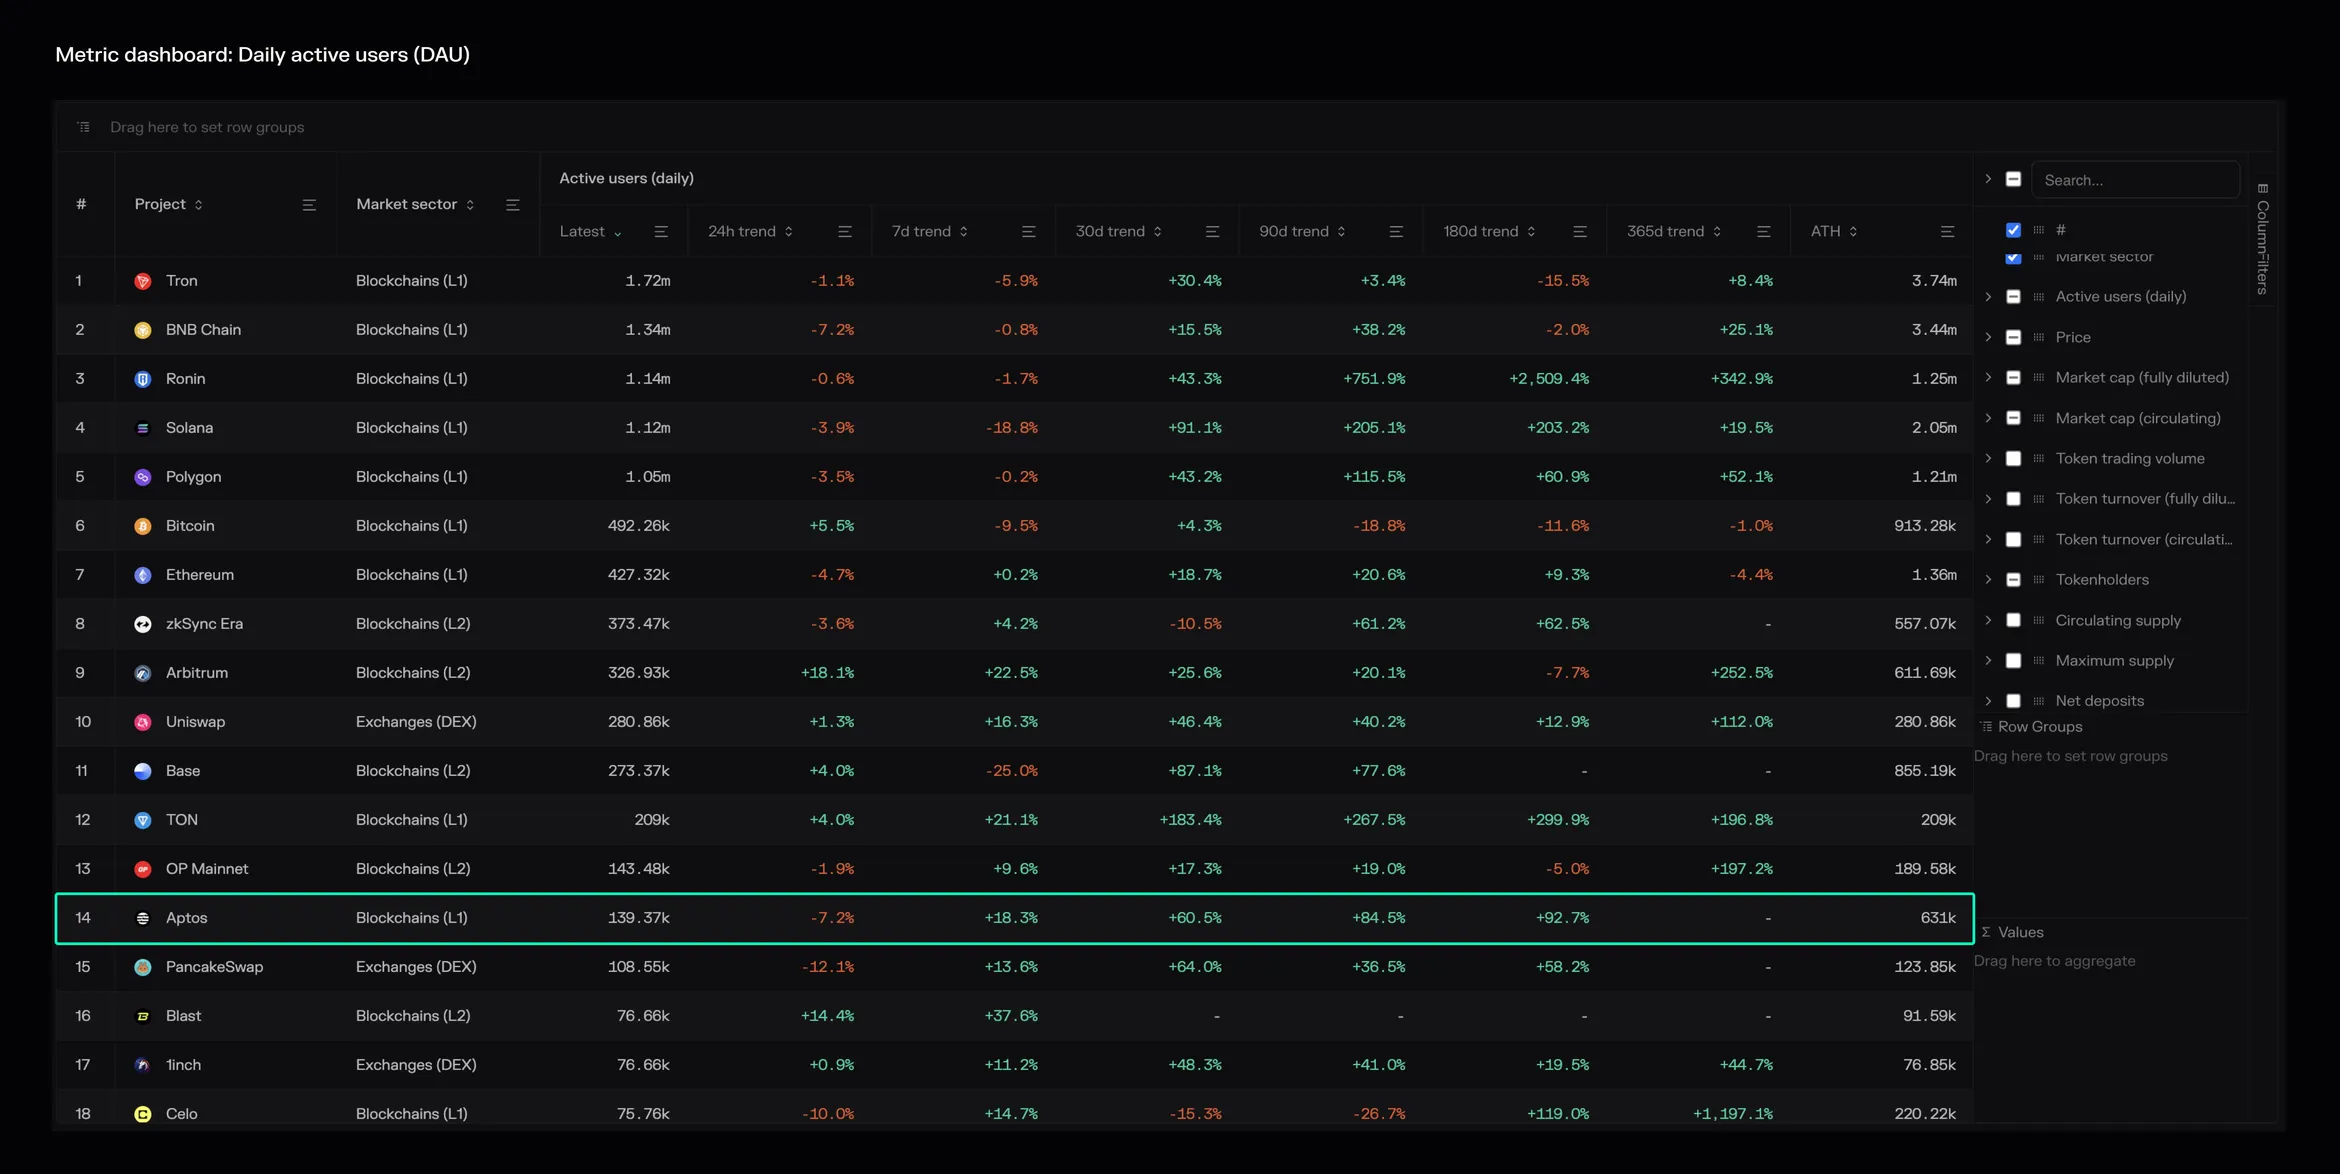Expand the Maximum supply column group

(1988, 660)
